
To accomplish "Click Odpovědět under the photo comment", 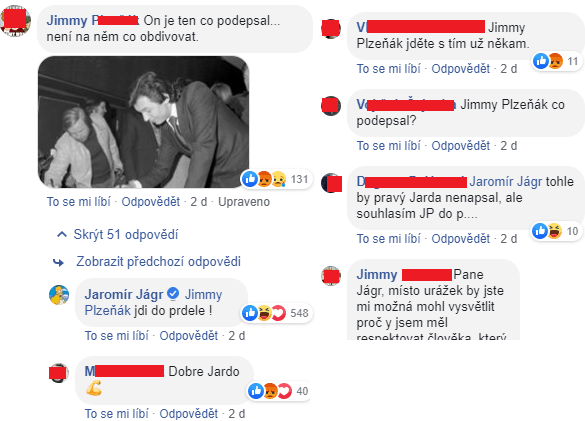I will pyautogui.click(x=150, y=202).
